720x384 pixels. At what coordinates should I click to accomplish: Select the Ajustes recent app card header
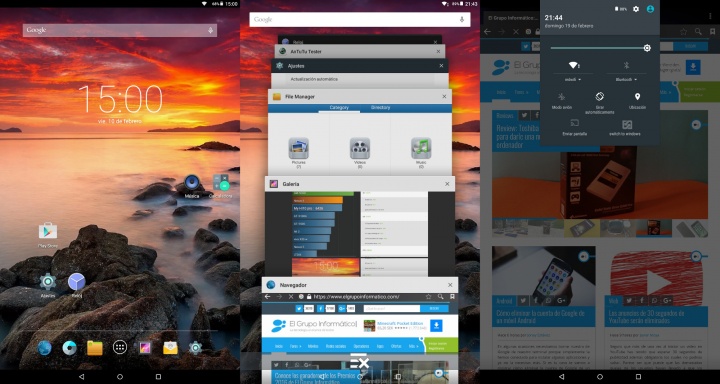[x=360, y=66]
